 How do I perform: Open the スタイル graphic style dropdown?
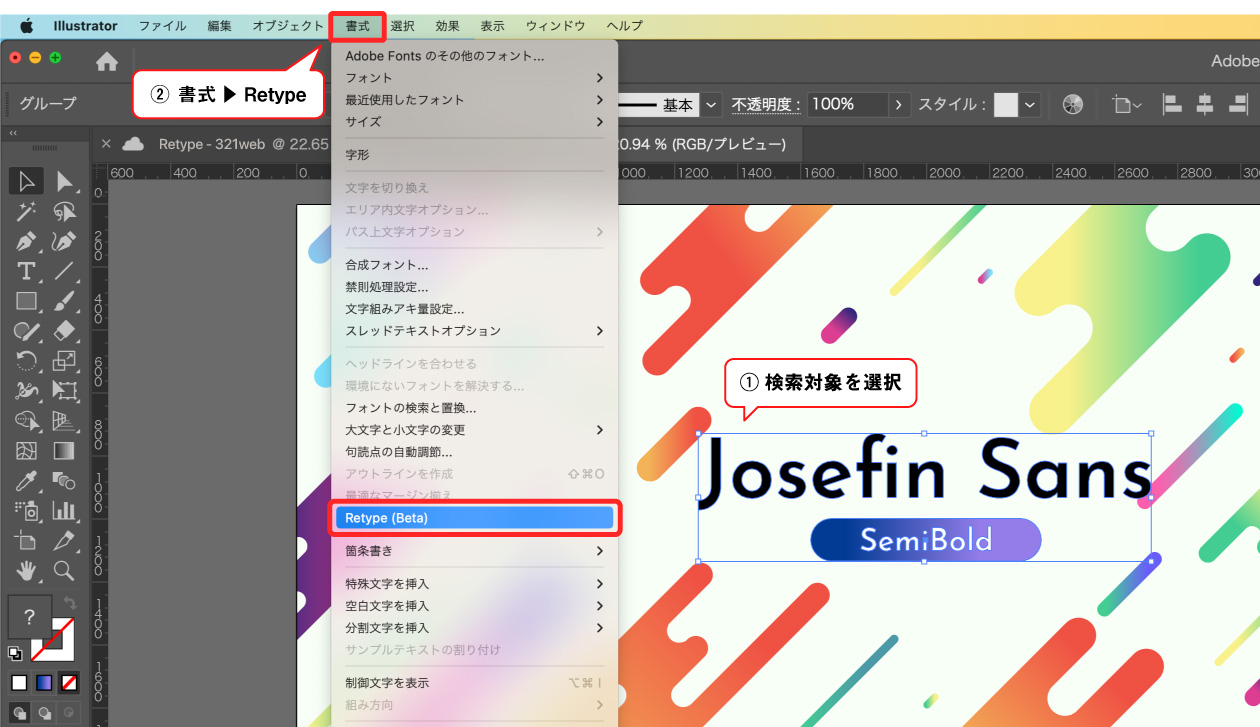click(x=1030, y=104)
